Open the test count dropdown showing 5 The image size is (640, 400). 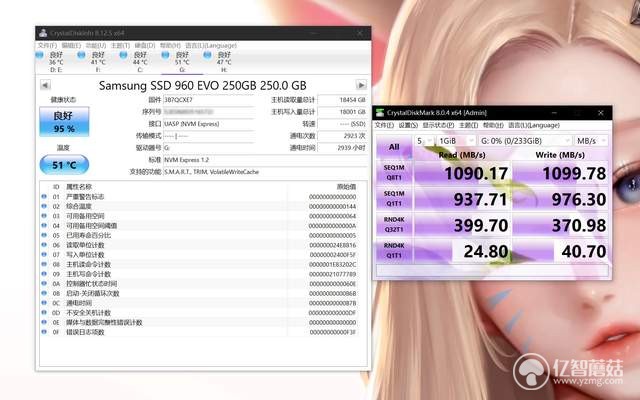[424, 141]
